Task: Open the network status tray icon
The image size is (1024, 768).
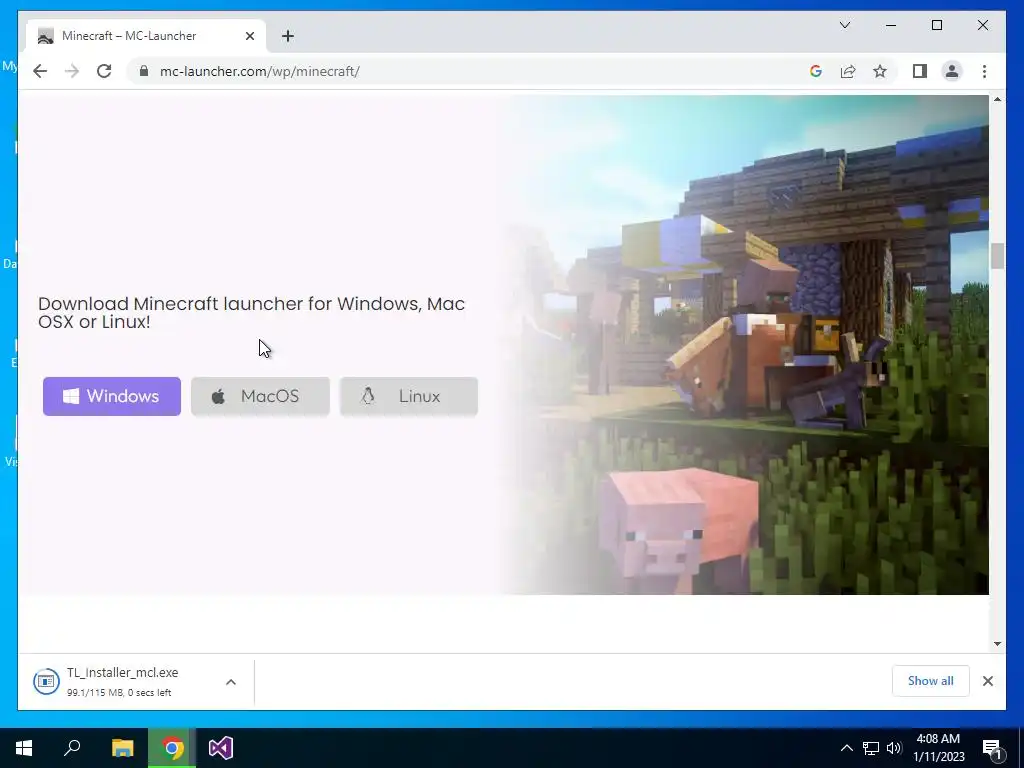Action: click(x=871, y=748)
